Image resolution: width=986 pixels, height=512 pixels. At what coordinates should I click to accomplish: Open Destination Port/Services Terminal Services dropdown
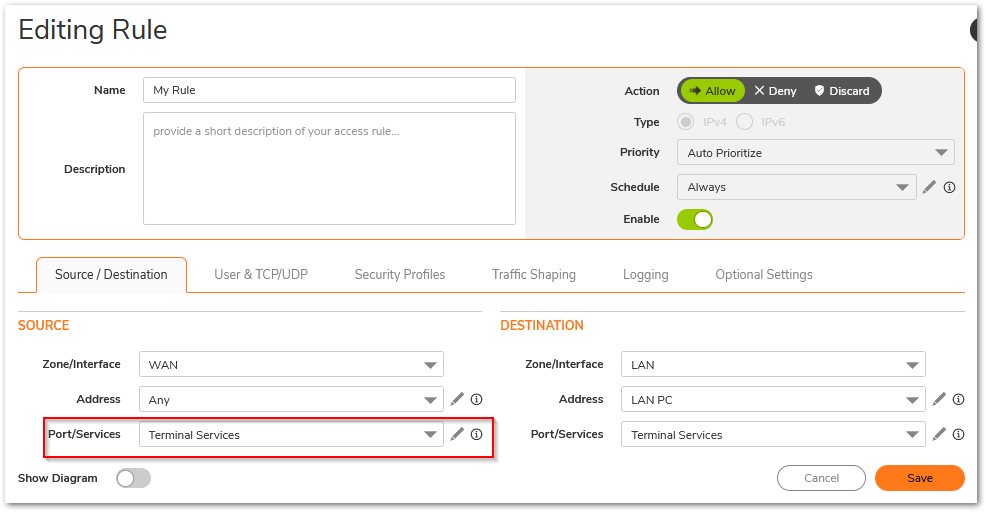[x=773, y=435]
